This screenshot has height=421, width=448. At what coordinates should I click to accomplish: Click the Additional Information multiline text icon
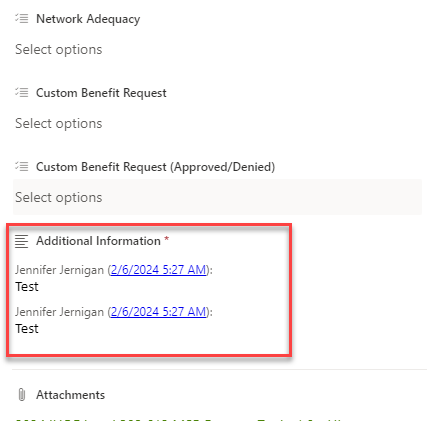tap(22, 241)
